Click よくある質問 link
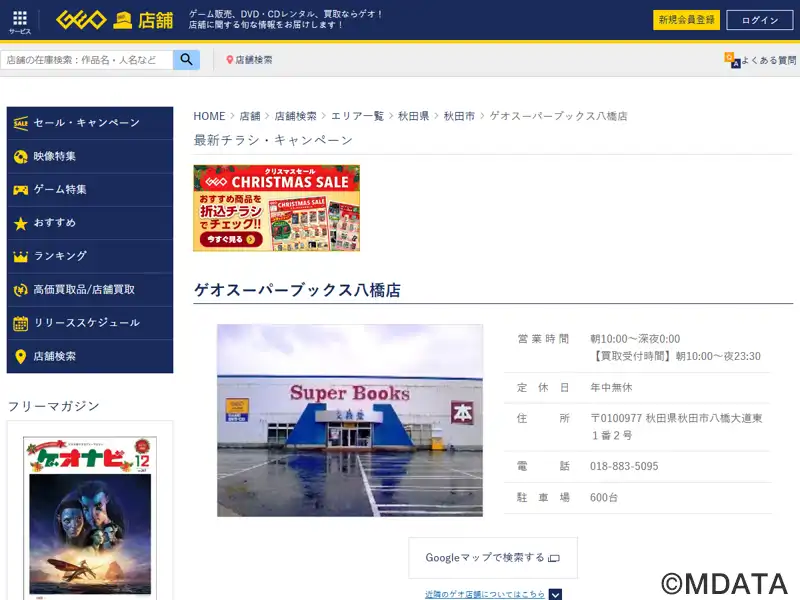 click(x=768, y=60)
